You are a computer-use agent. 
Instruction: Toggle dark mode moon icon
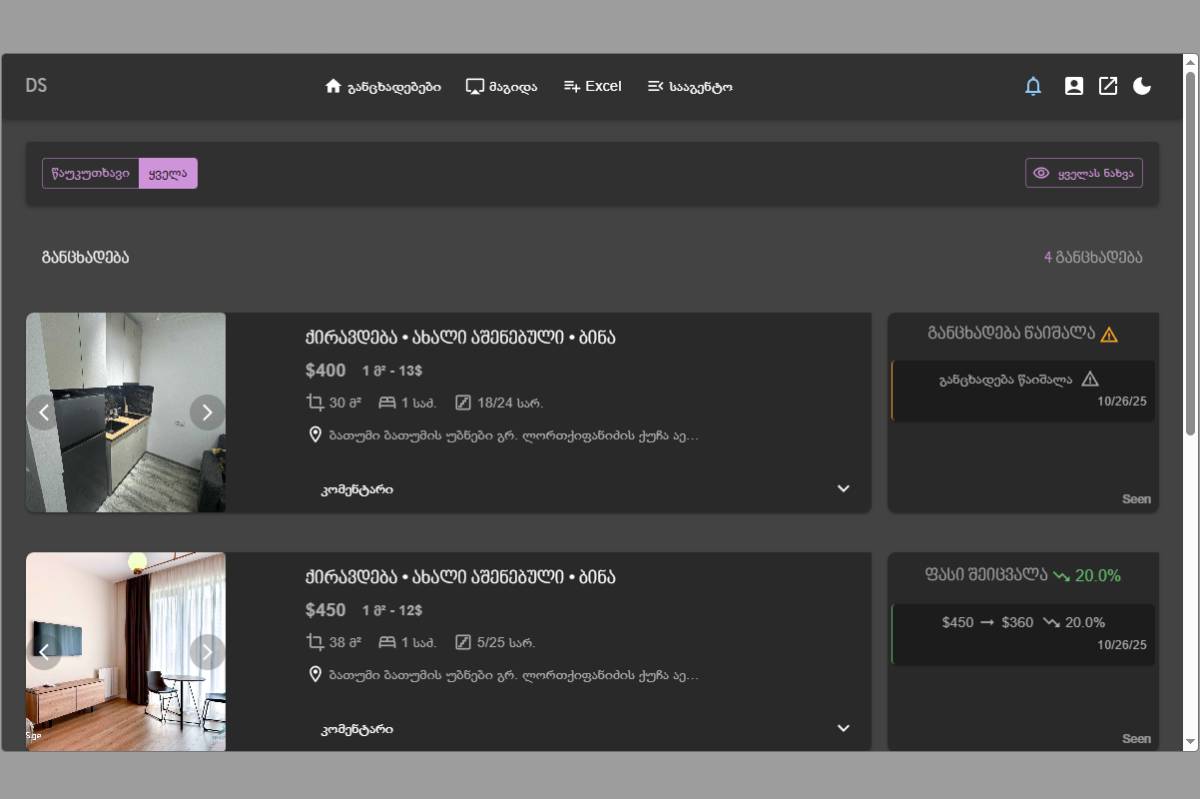coord(1142,86)
